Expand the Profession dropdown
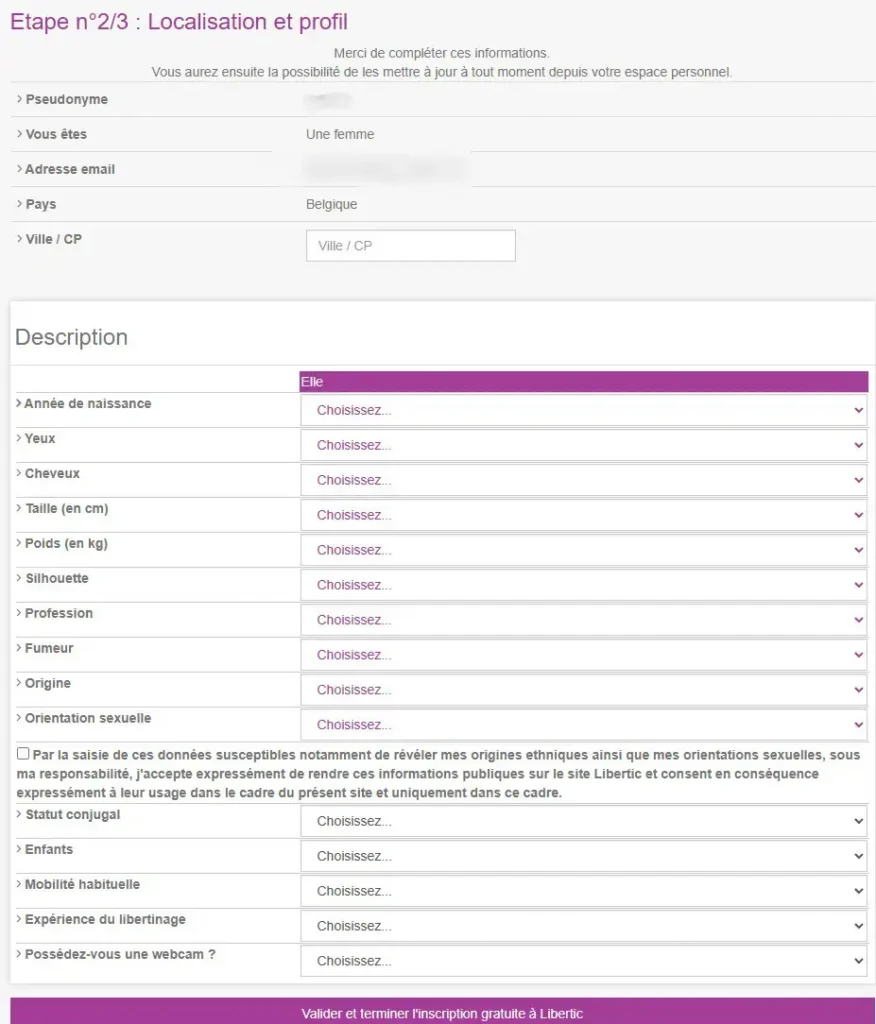 tap(583, 620)
